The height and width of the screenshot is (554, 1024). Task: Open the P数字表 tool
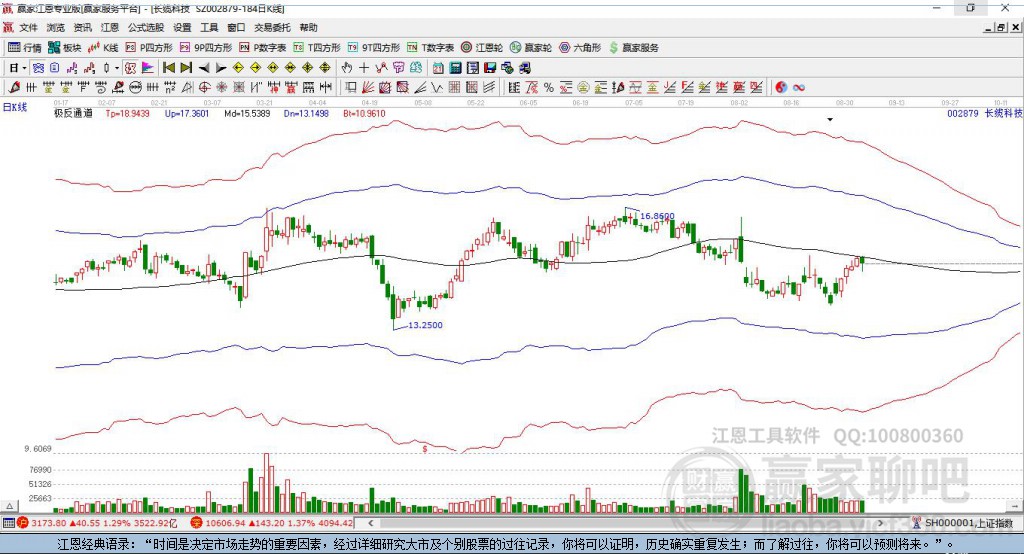tap(263, 48)
